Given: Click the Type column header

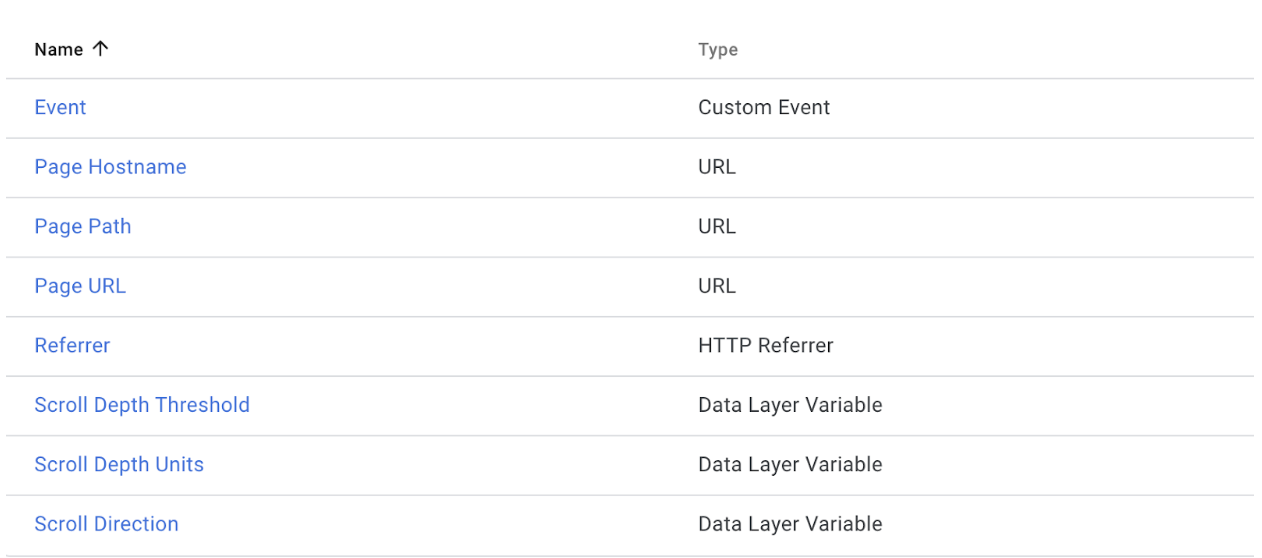Looking at the screenshot, I should click(717, 50).
